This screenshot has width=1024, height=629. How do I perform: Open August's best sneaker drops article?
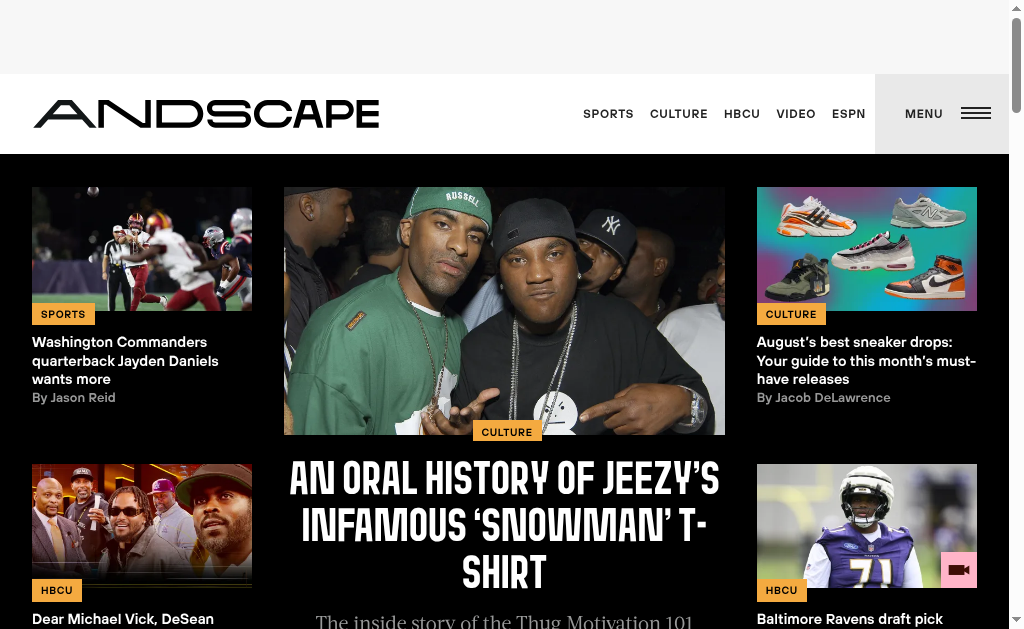[866, 361]
